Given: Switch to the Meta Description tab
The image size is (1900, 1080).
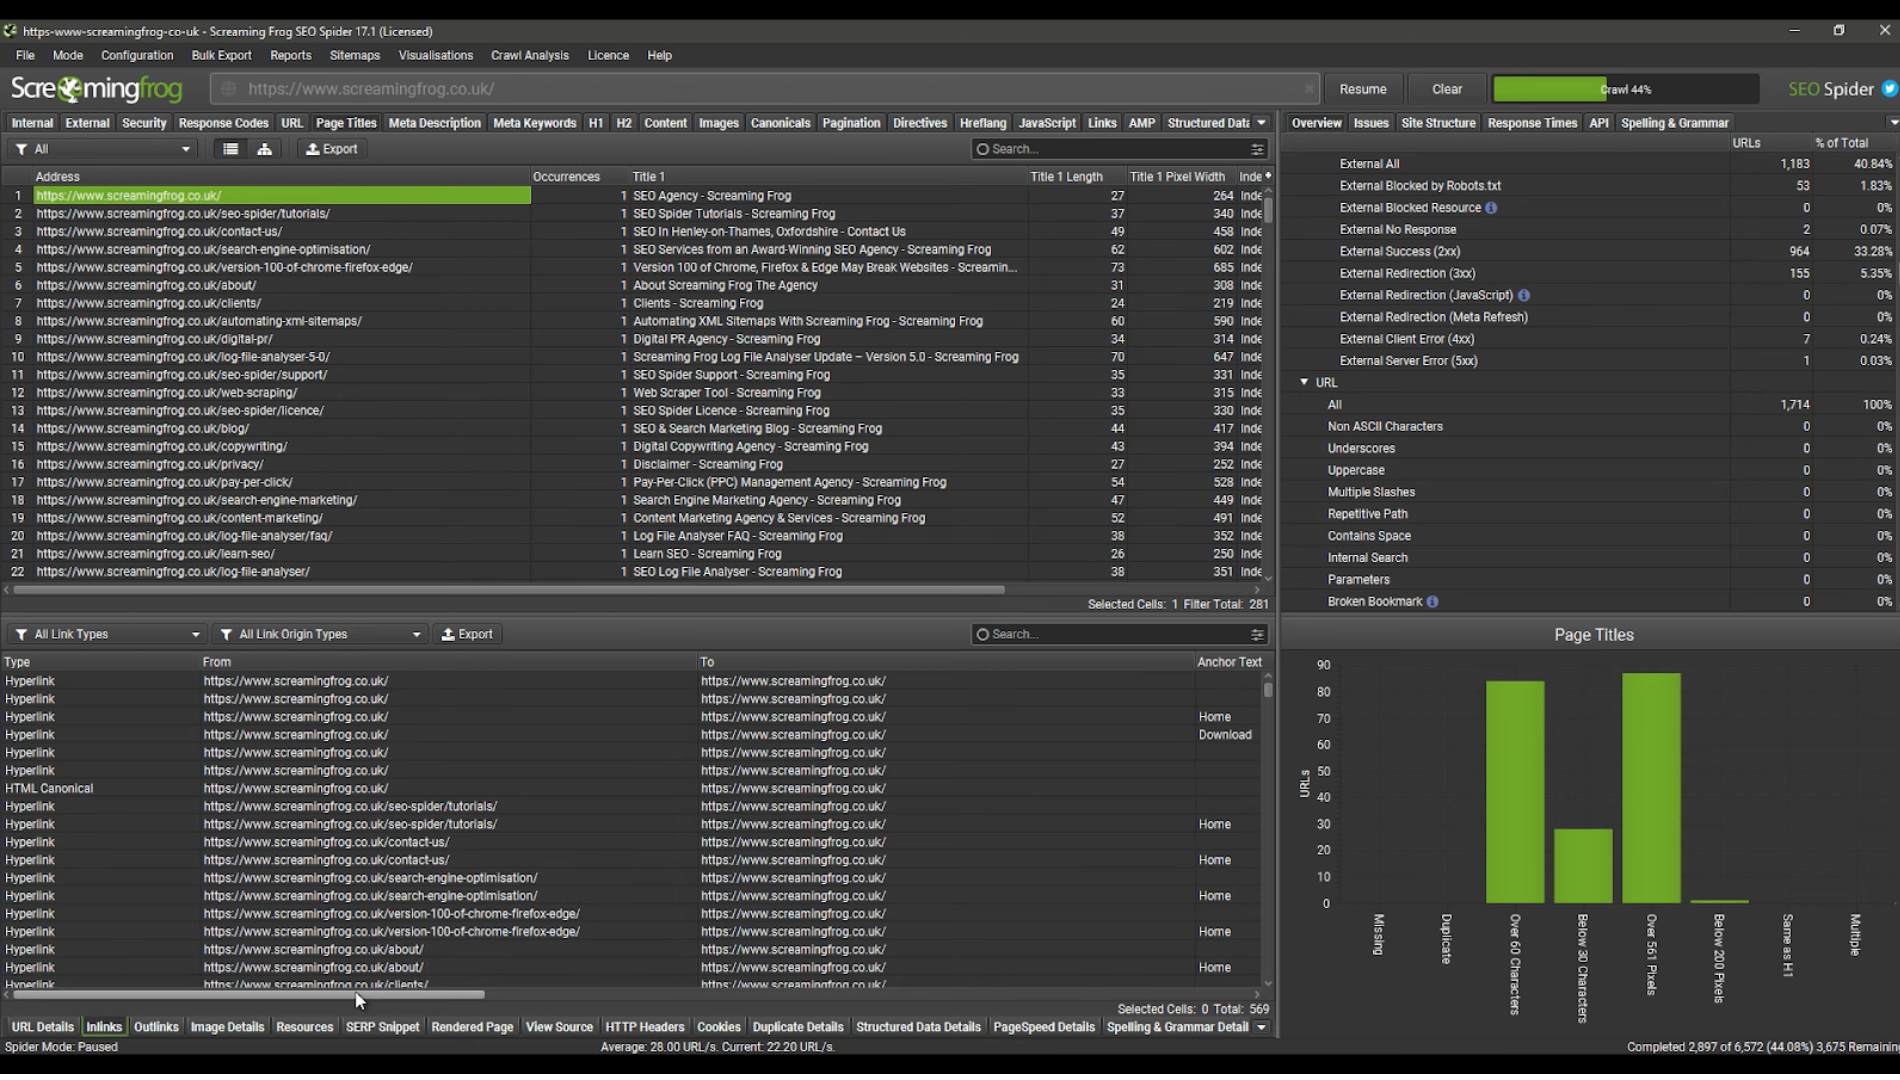Looking at the screenshot, I should [x=434, y=123].
